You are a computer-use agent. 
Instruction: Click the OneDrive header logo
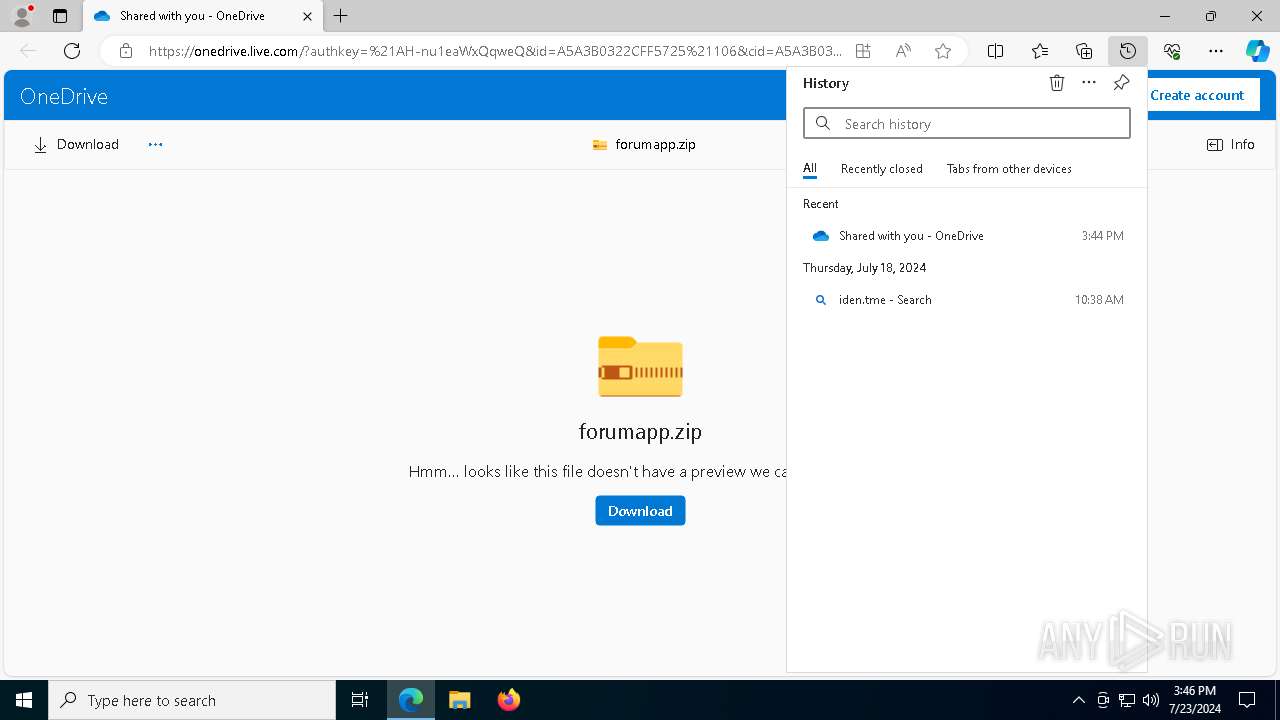pos(64,96)
